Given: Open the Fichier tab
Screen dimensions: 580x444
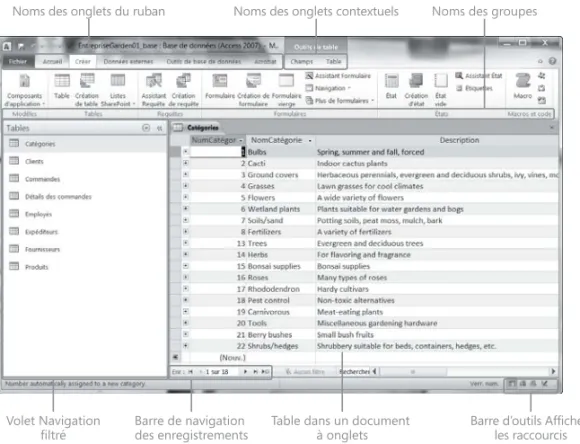Looking at the screenshot, I should pyautogui.click(x=18, y=61).
